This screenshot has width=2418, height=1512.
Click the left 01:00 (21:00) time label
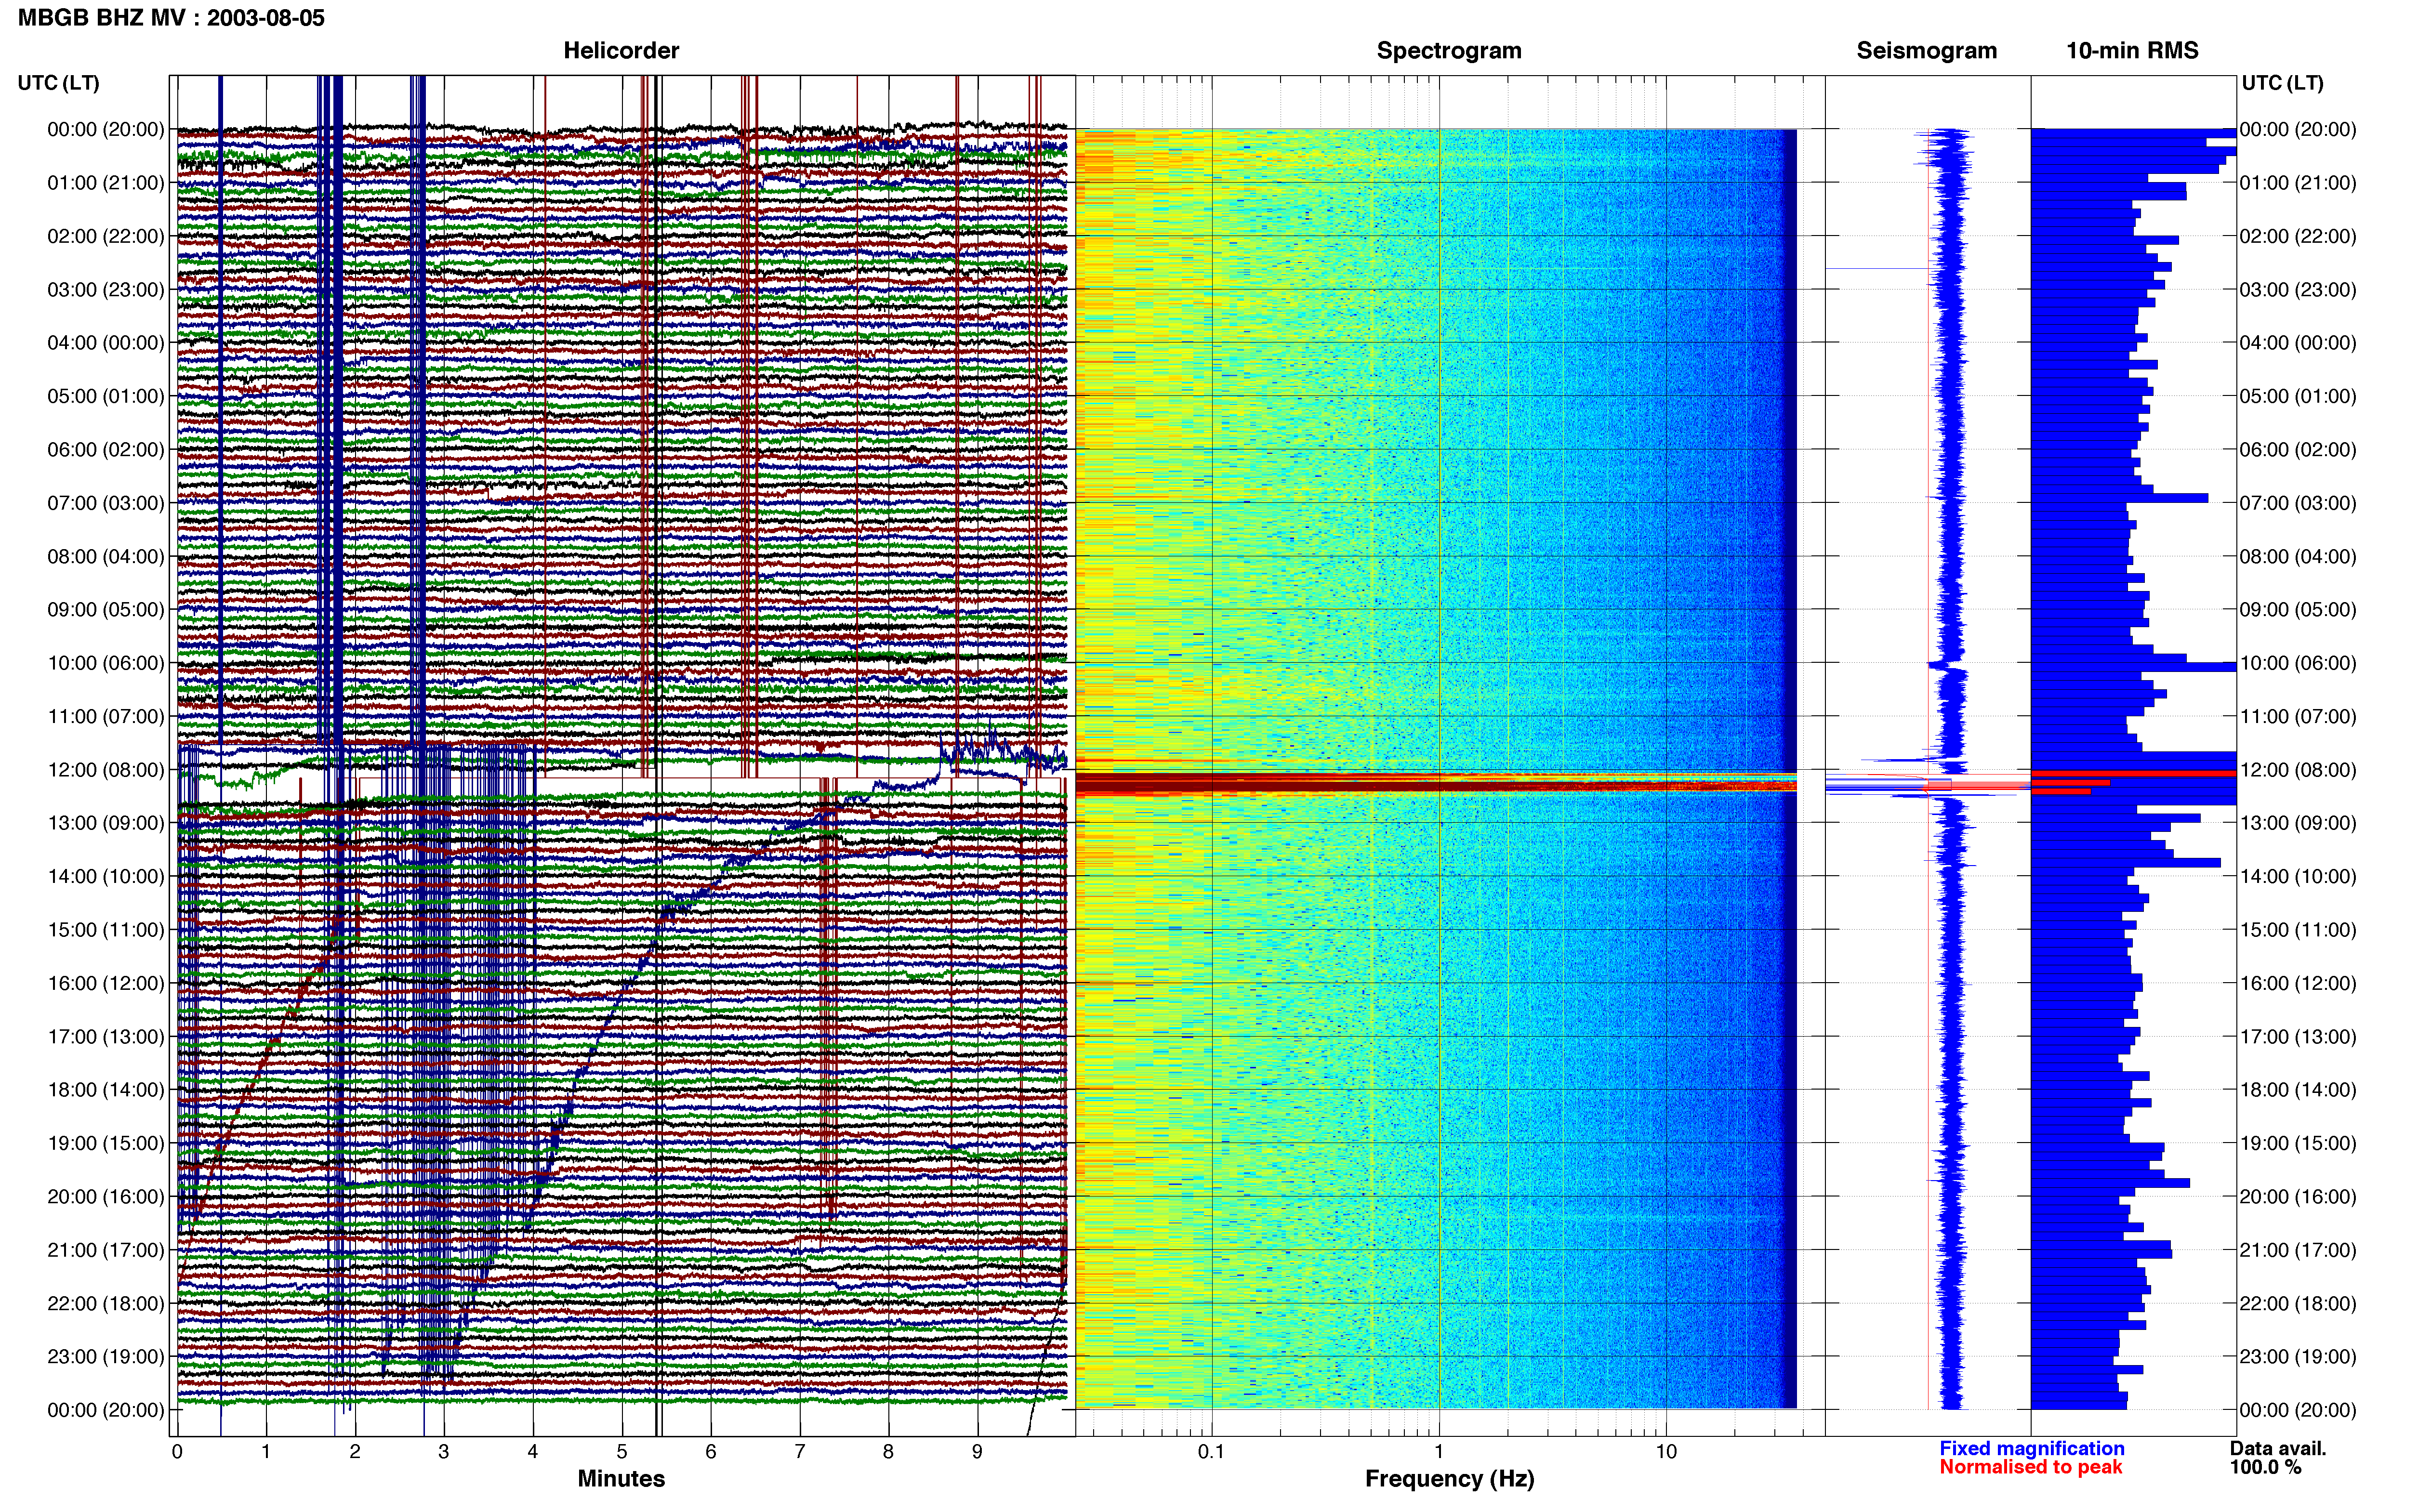click(x=106, y=183)
